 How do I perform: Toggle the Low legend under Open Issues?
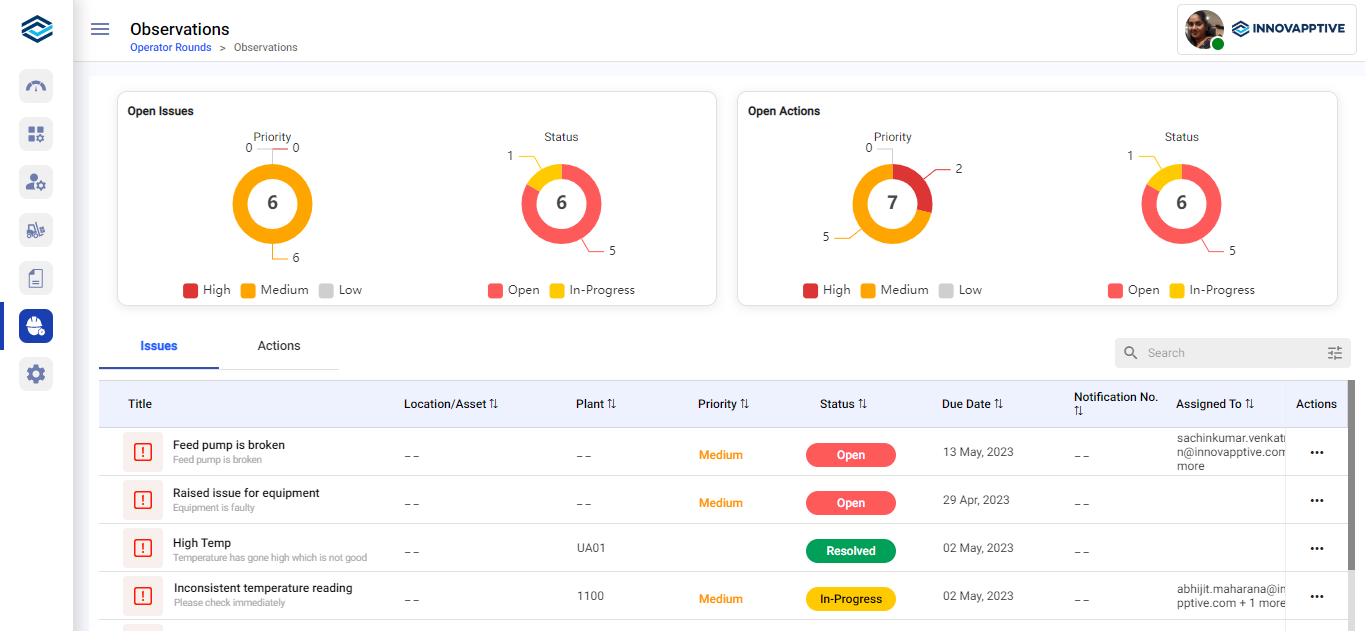coord(341,290)
